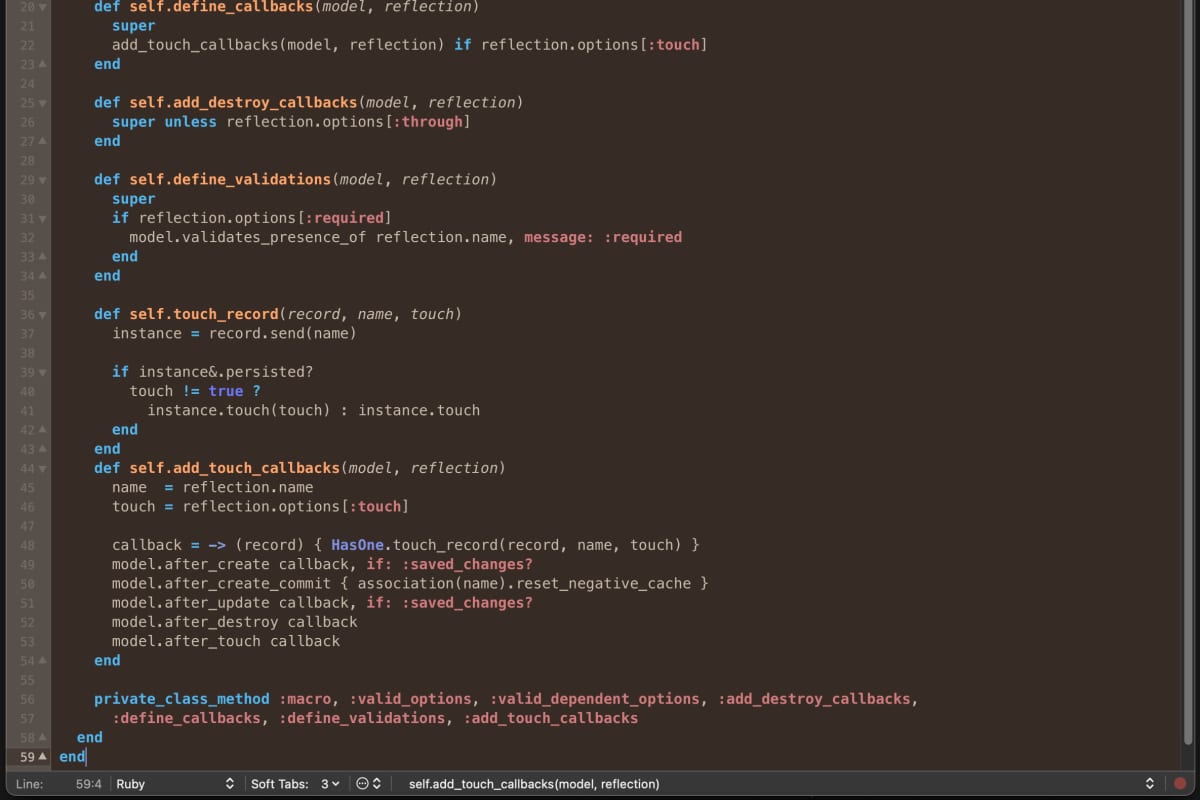This screenshot has width=1200, height=800.
Task: Click 'model.after_destroy callback' on line 52
Action: coord(235,622)
